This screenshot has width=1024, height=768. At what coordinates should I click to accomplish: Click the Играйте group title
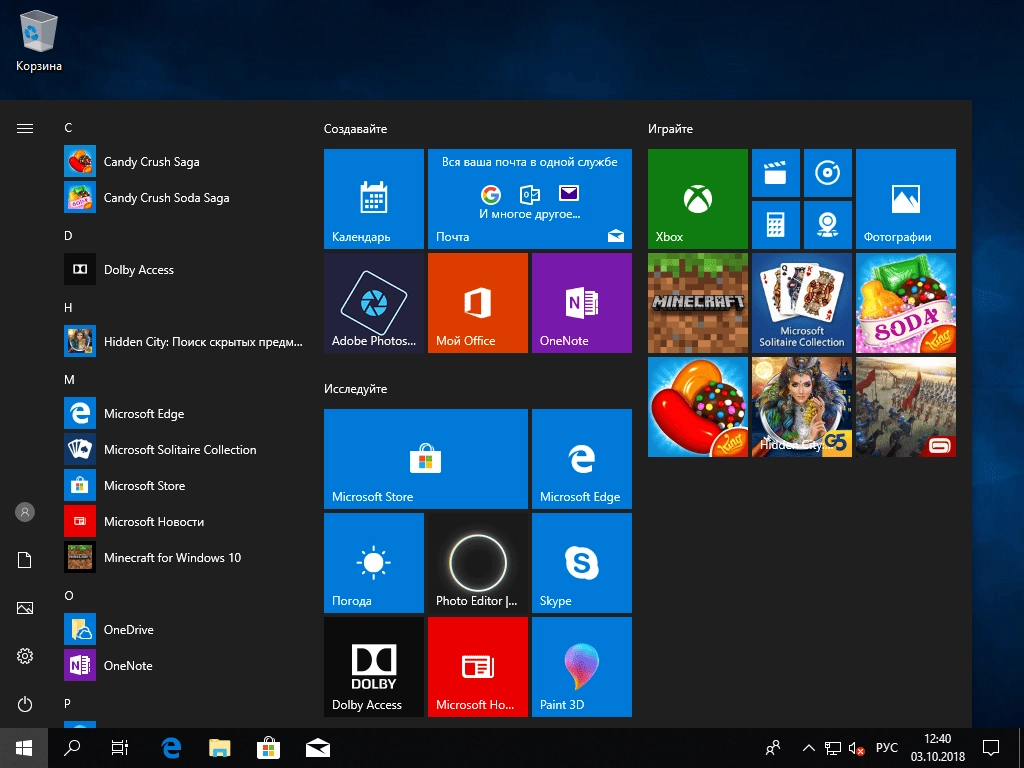tap(670, 129)
